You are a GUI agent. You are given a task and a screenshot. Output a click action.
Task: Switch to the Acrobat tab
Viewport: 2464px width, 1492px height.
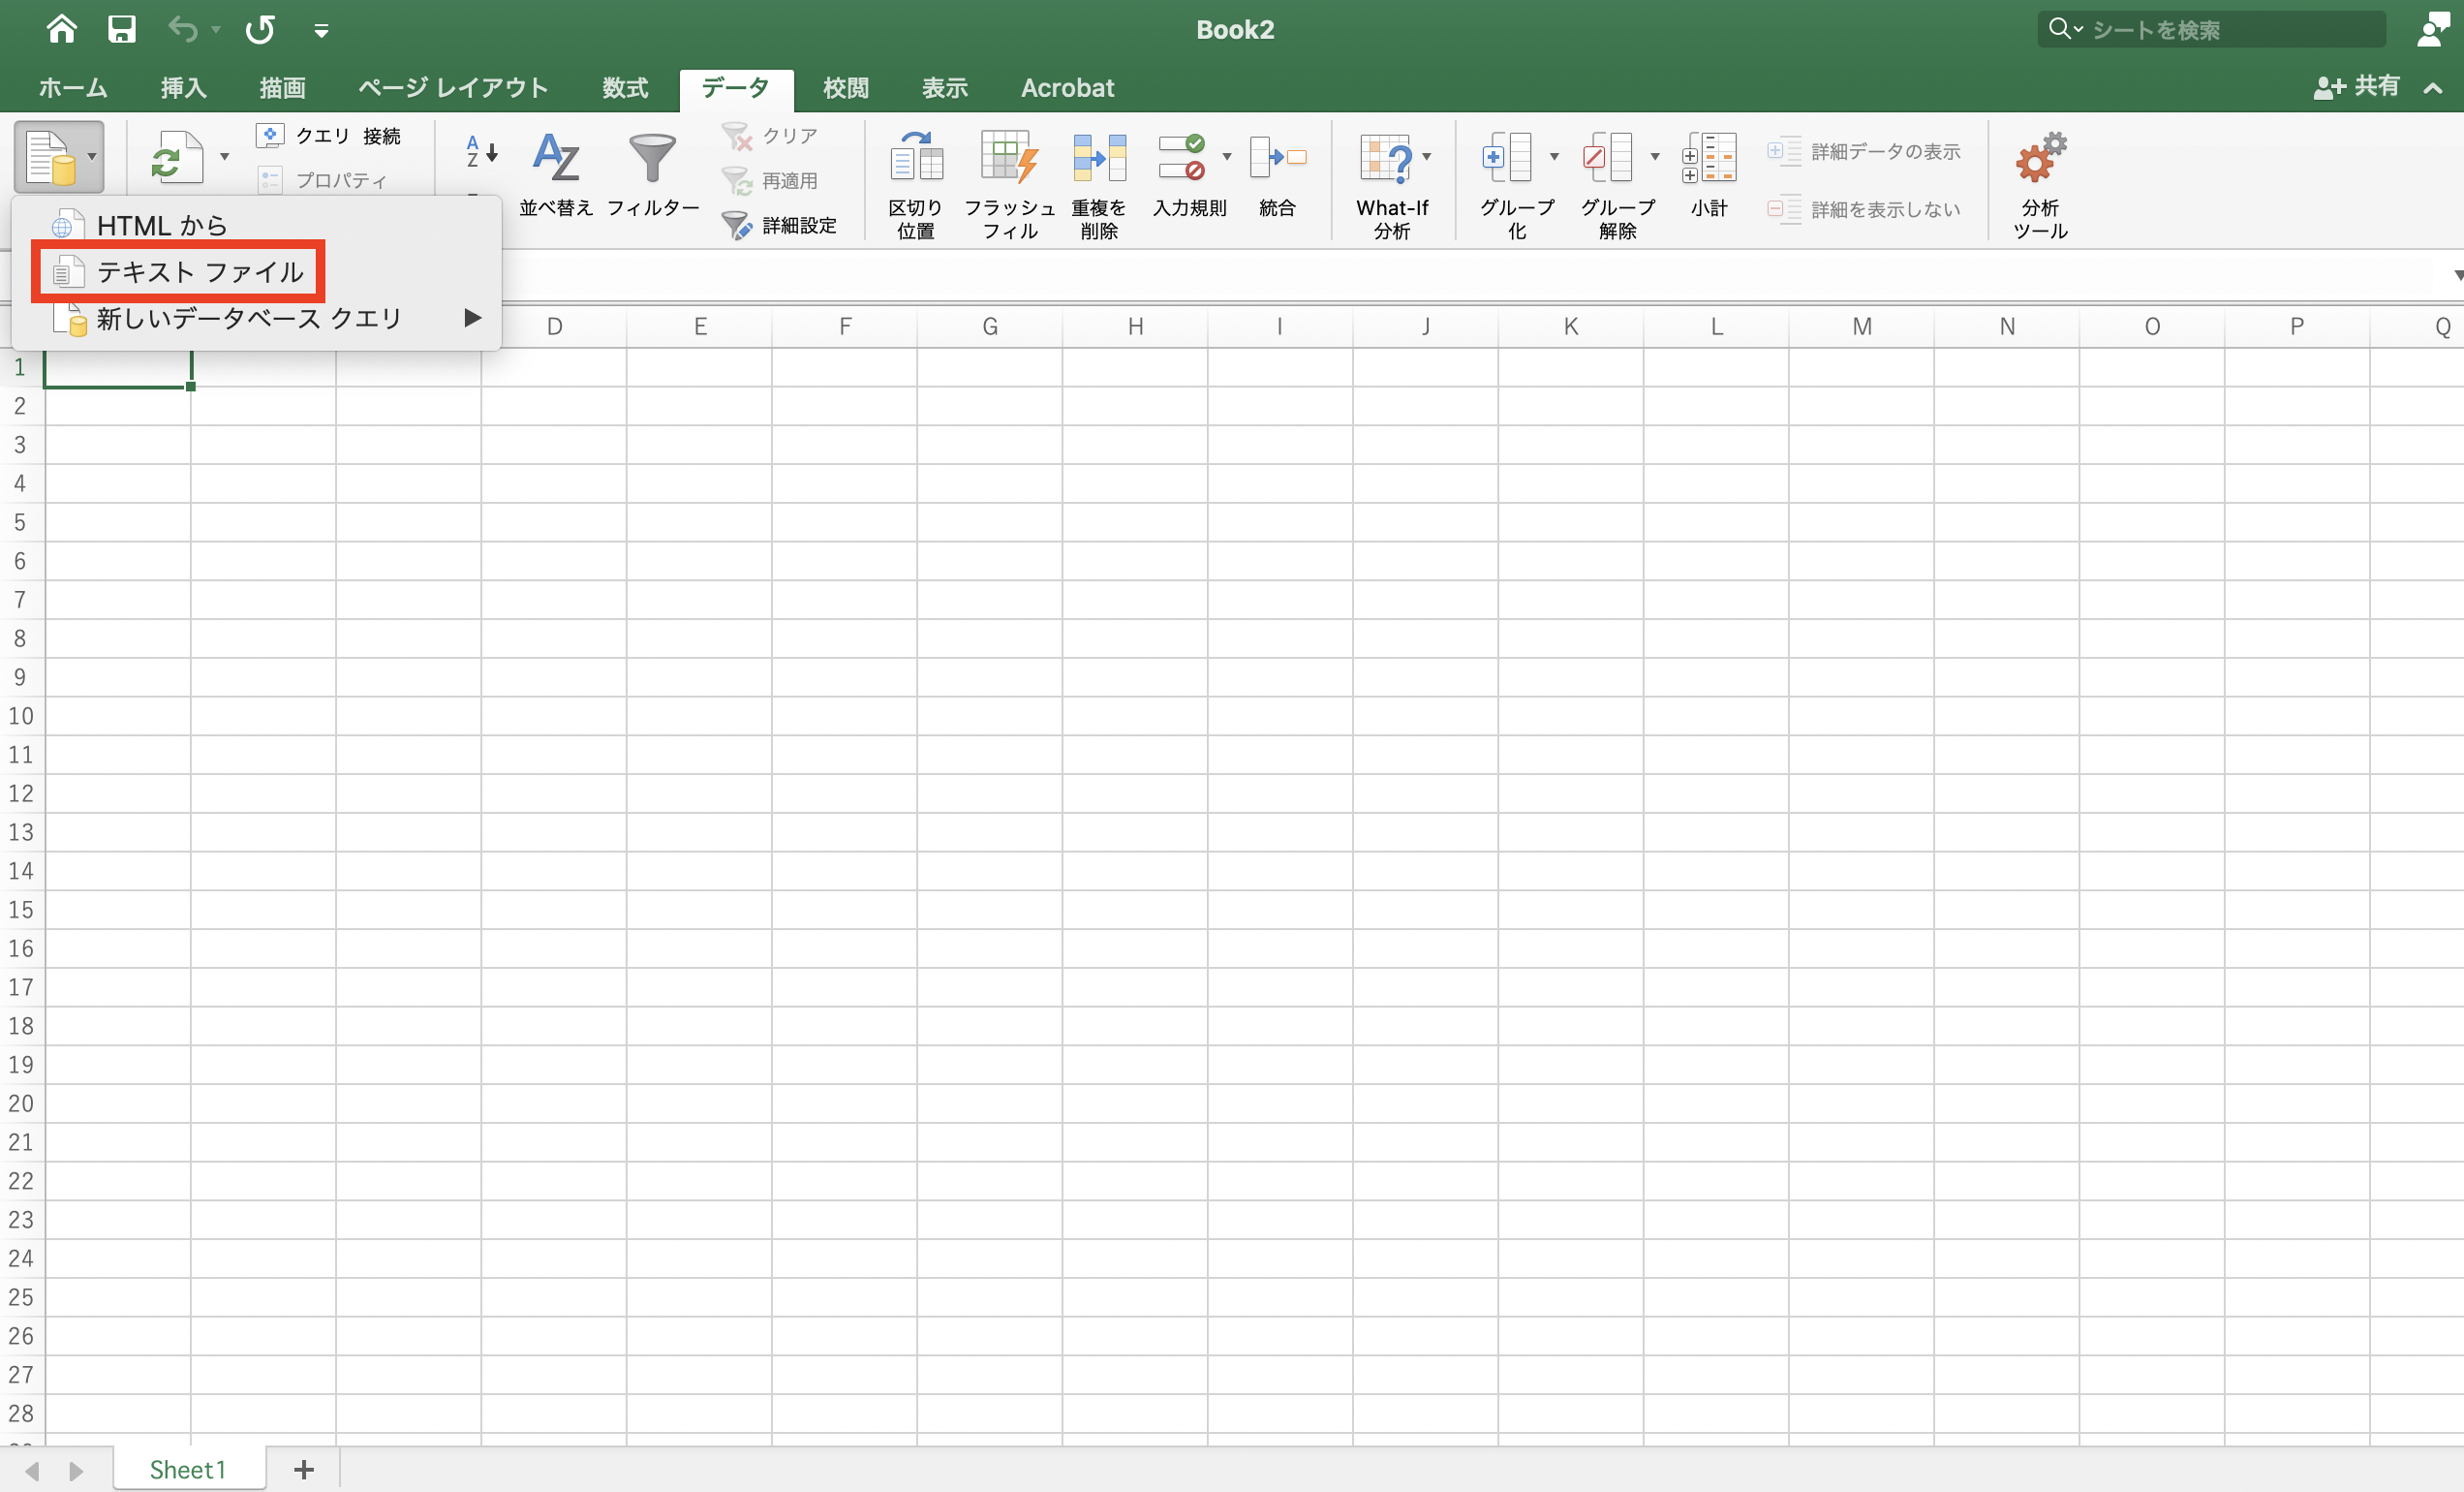point(1067,88)
